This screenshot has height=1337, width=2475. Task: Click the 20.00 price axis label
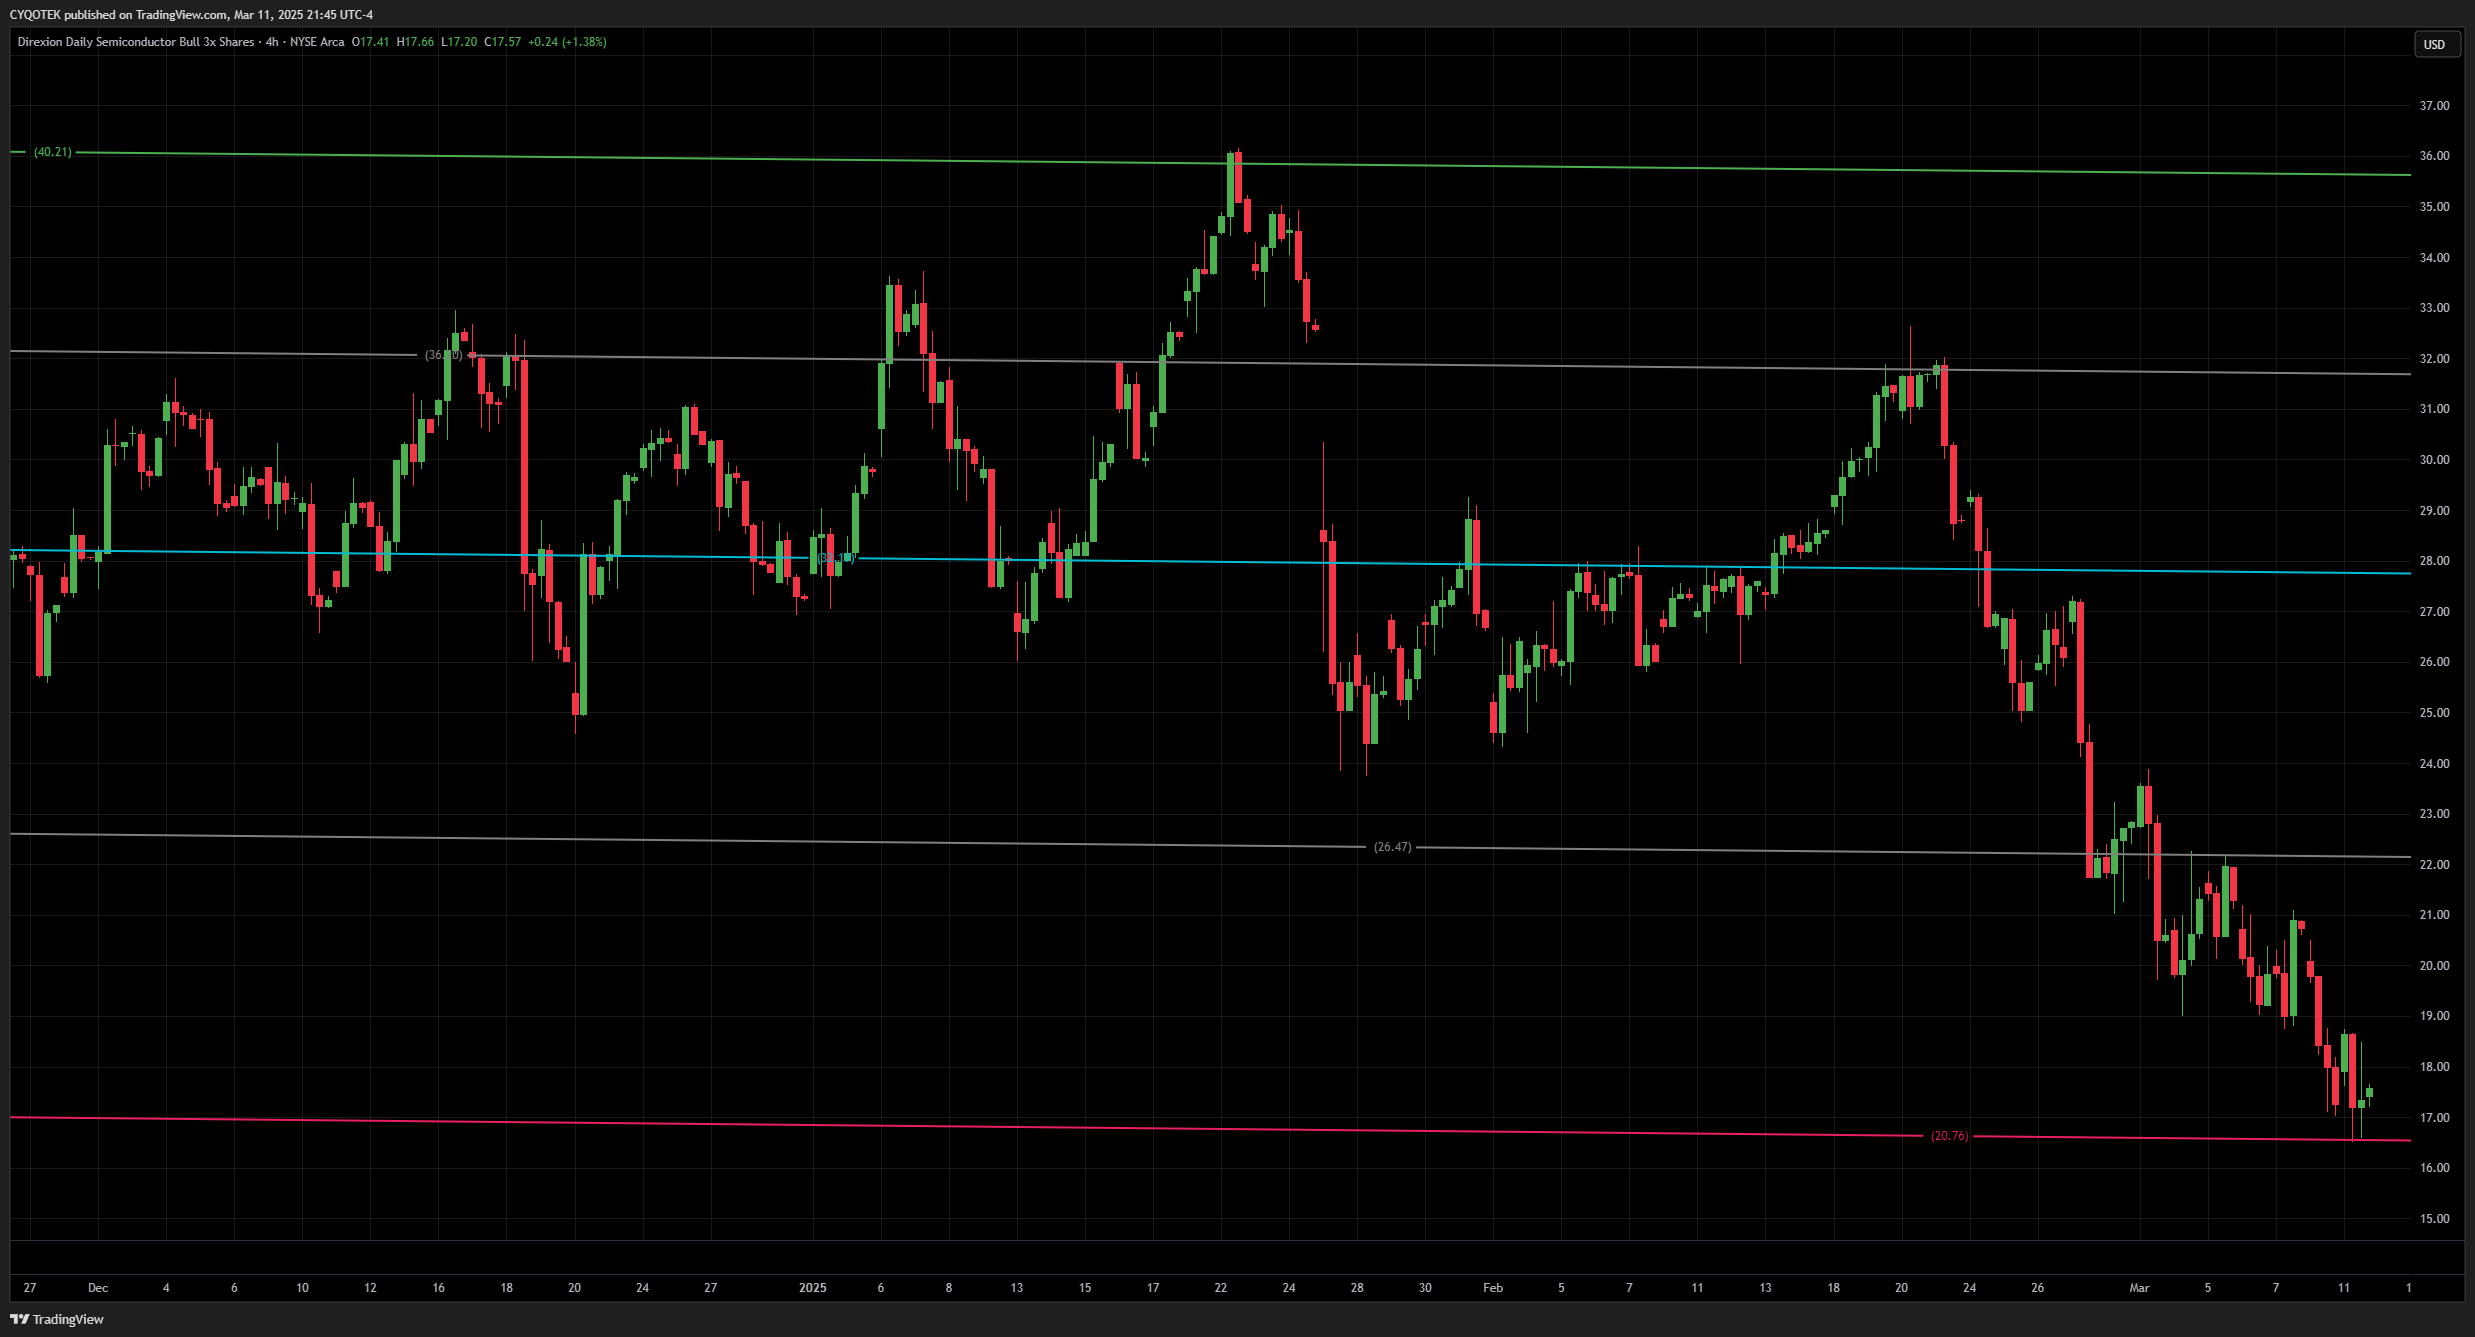(2434, 966)
